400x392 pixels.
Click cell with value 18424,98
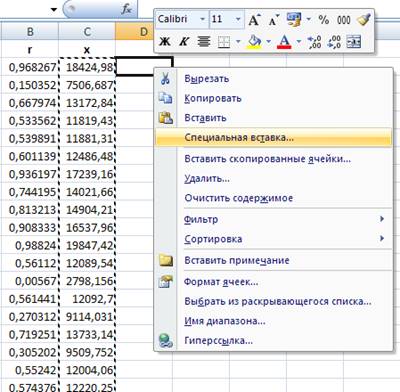87,67
